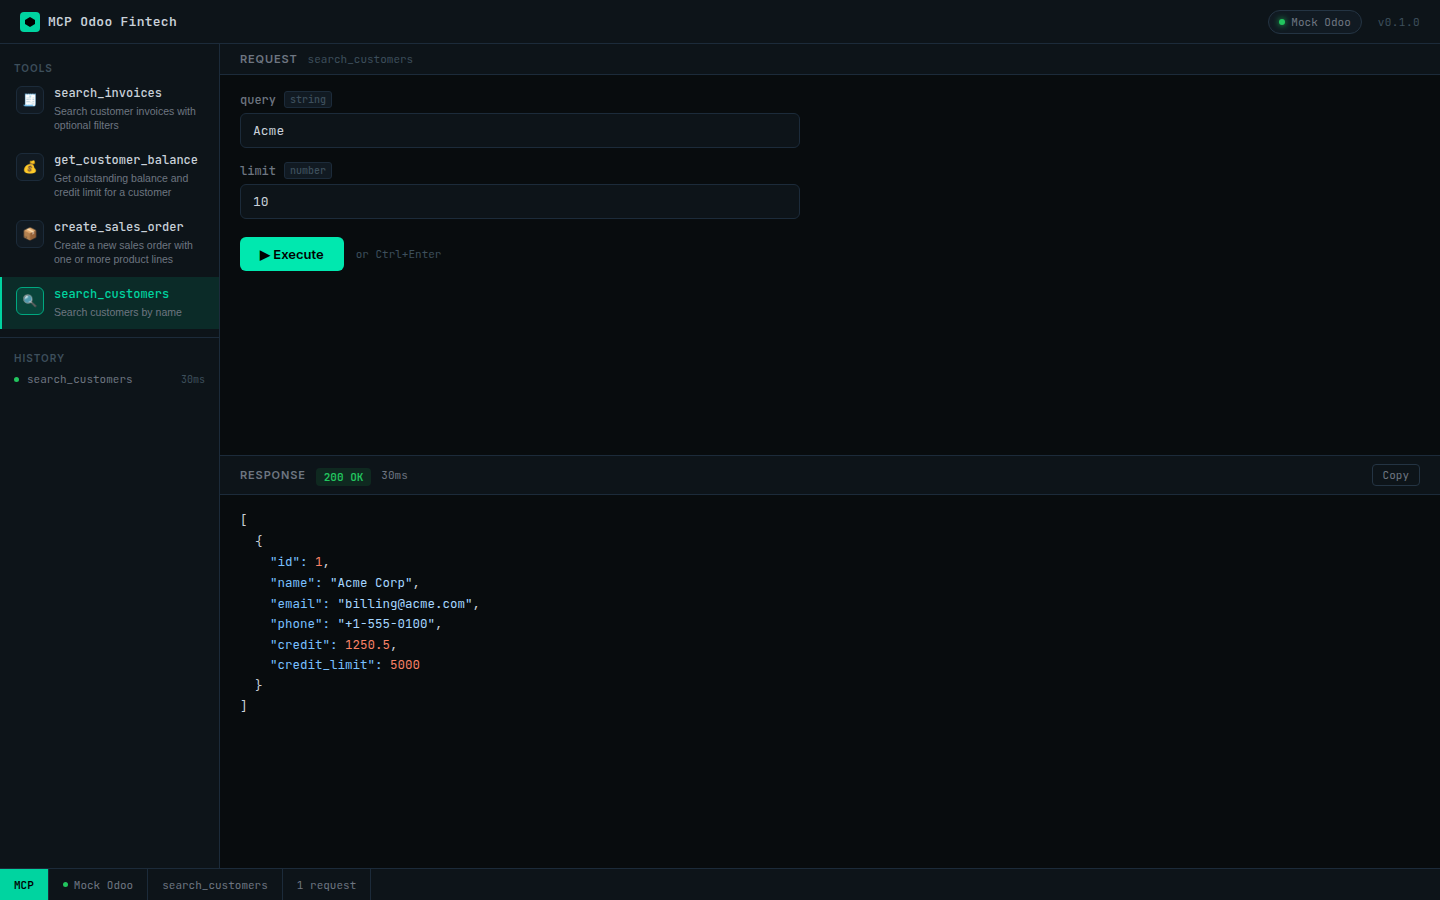Select the search_invoices tool icon

coord(30,100)
